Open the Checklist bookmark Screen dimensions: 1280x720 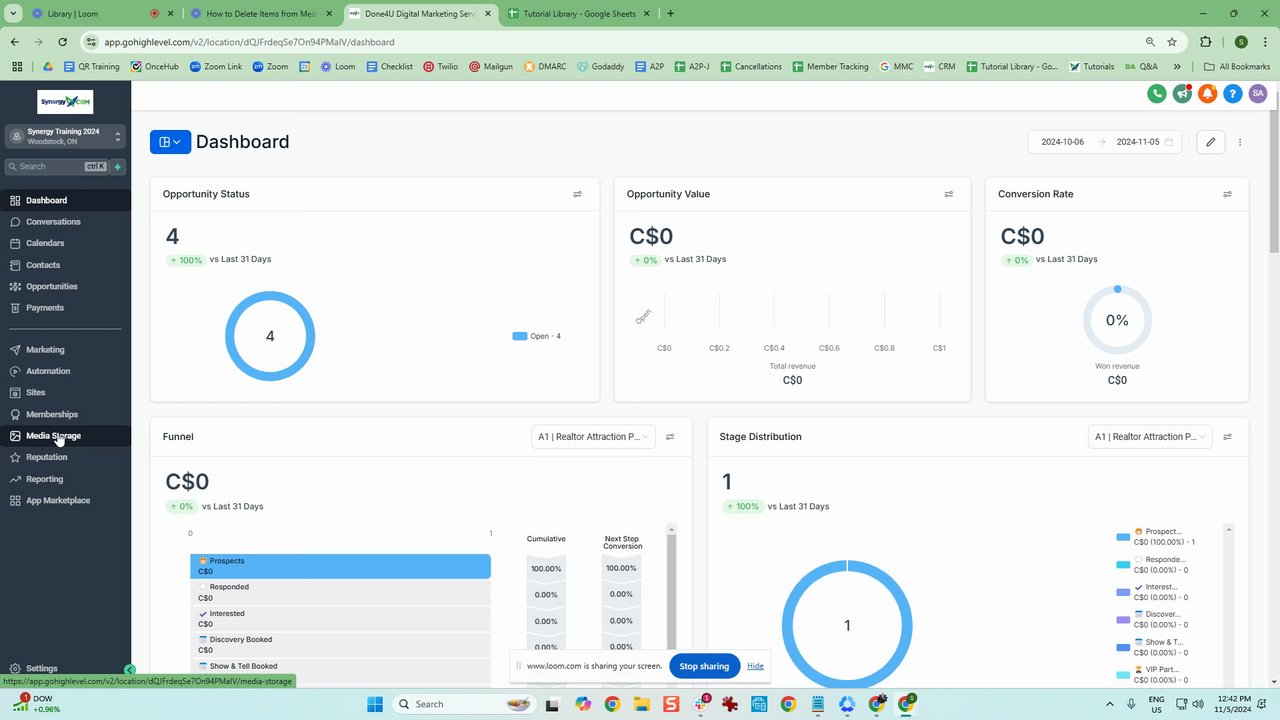pos(389,67)
